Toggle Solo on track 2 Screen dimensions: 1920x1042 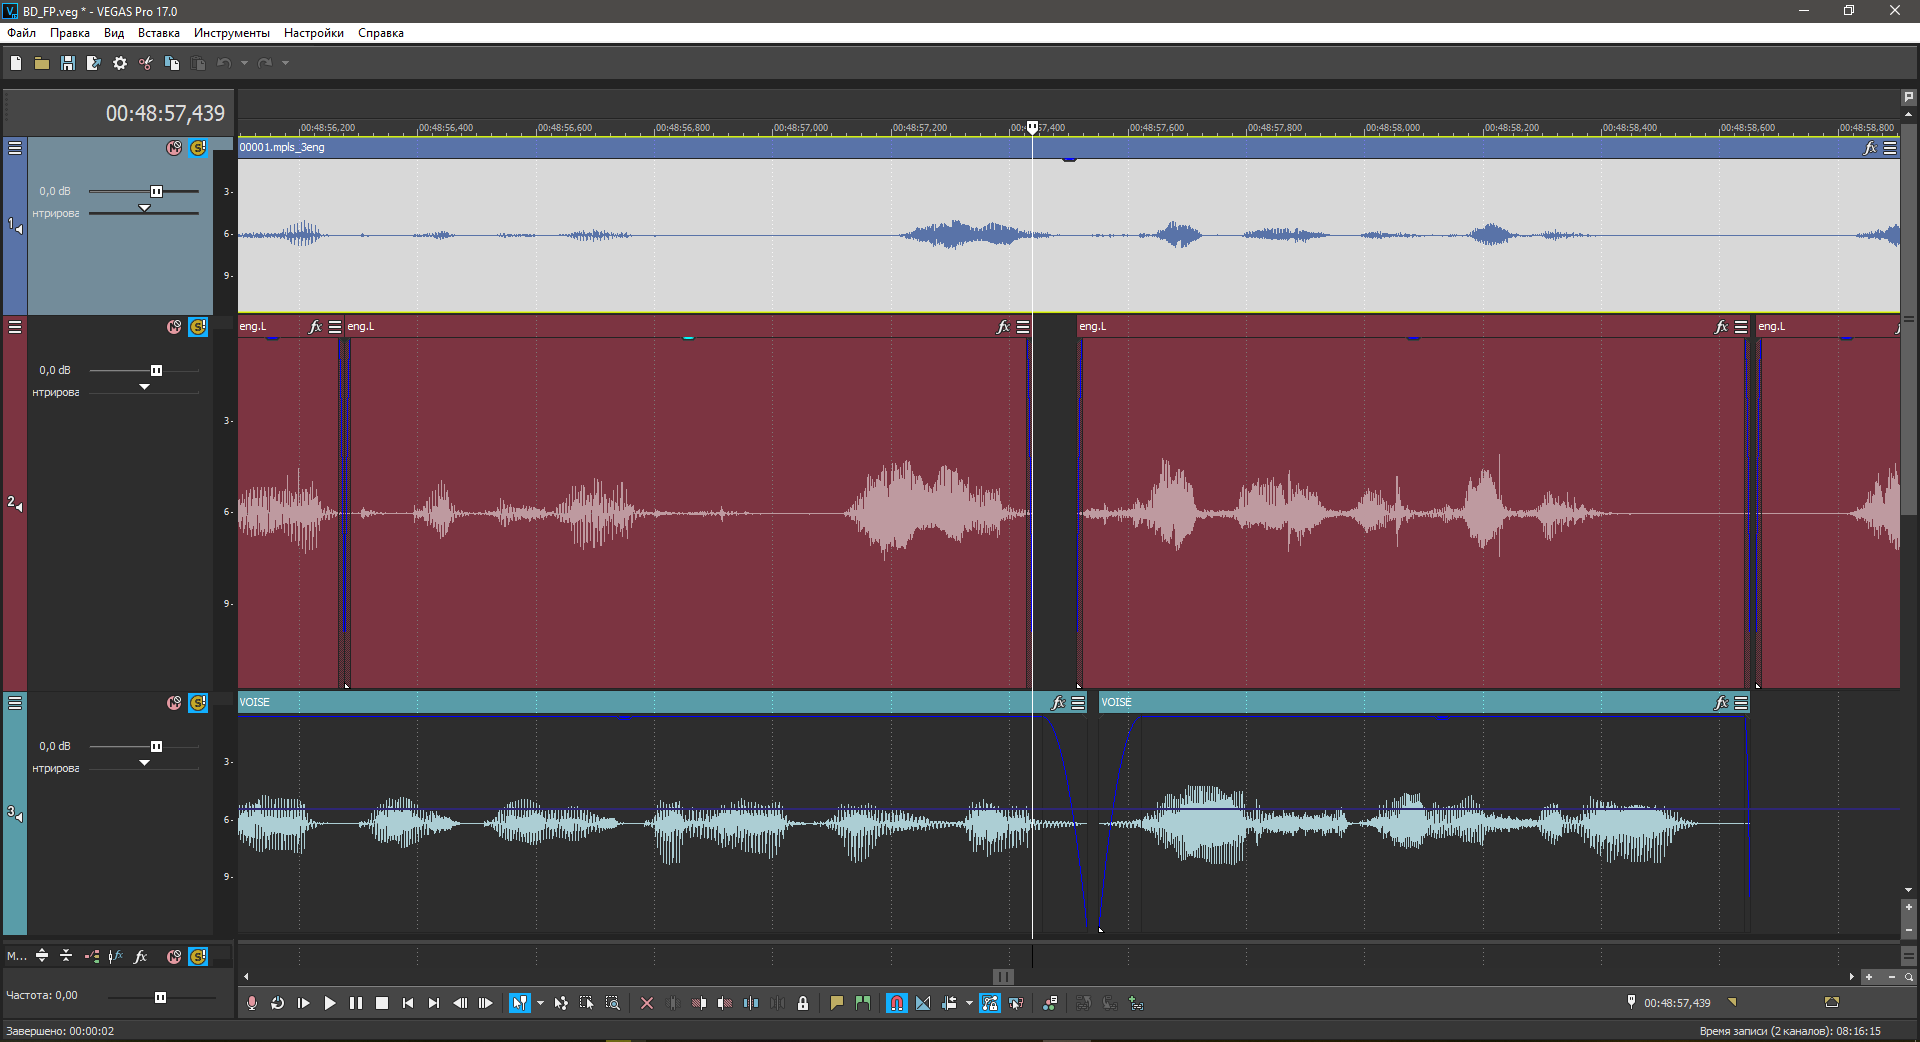(198, 327)
